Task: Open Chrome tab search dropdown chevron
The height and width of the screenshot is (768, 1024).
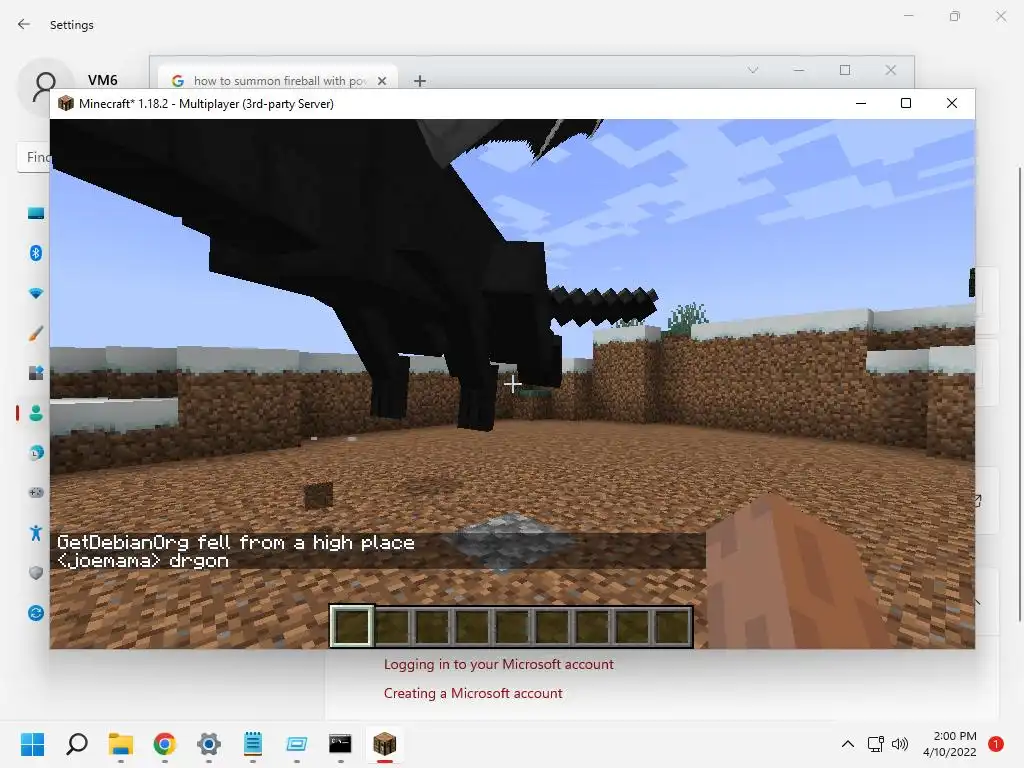Action: point(753,70)
